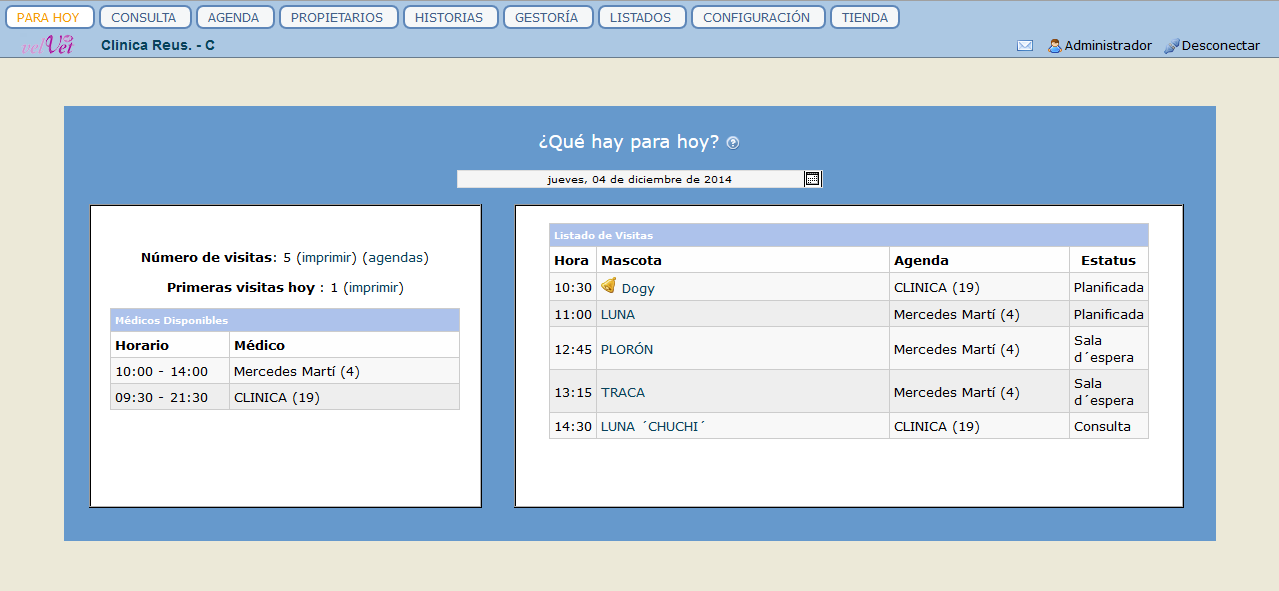
Task: Click the help question mark icon
Action: (733, 143)
